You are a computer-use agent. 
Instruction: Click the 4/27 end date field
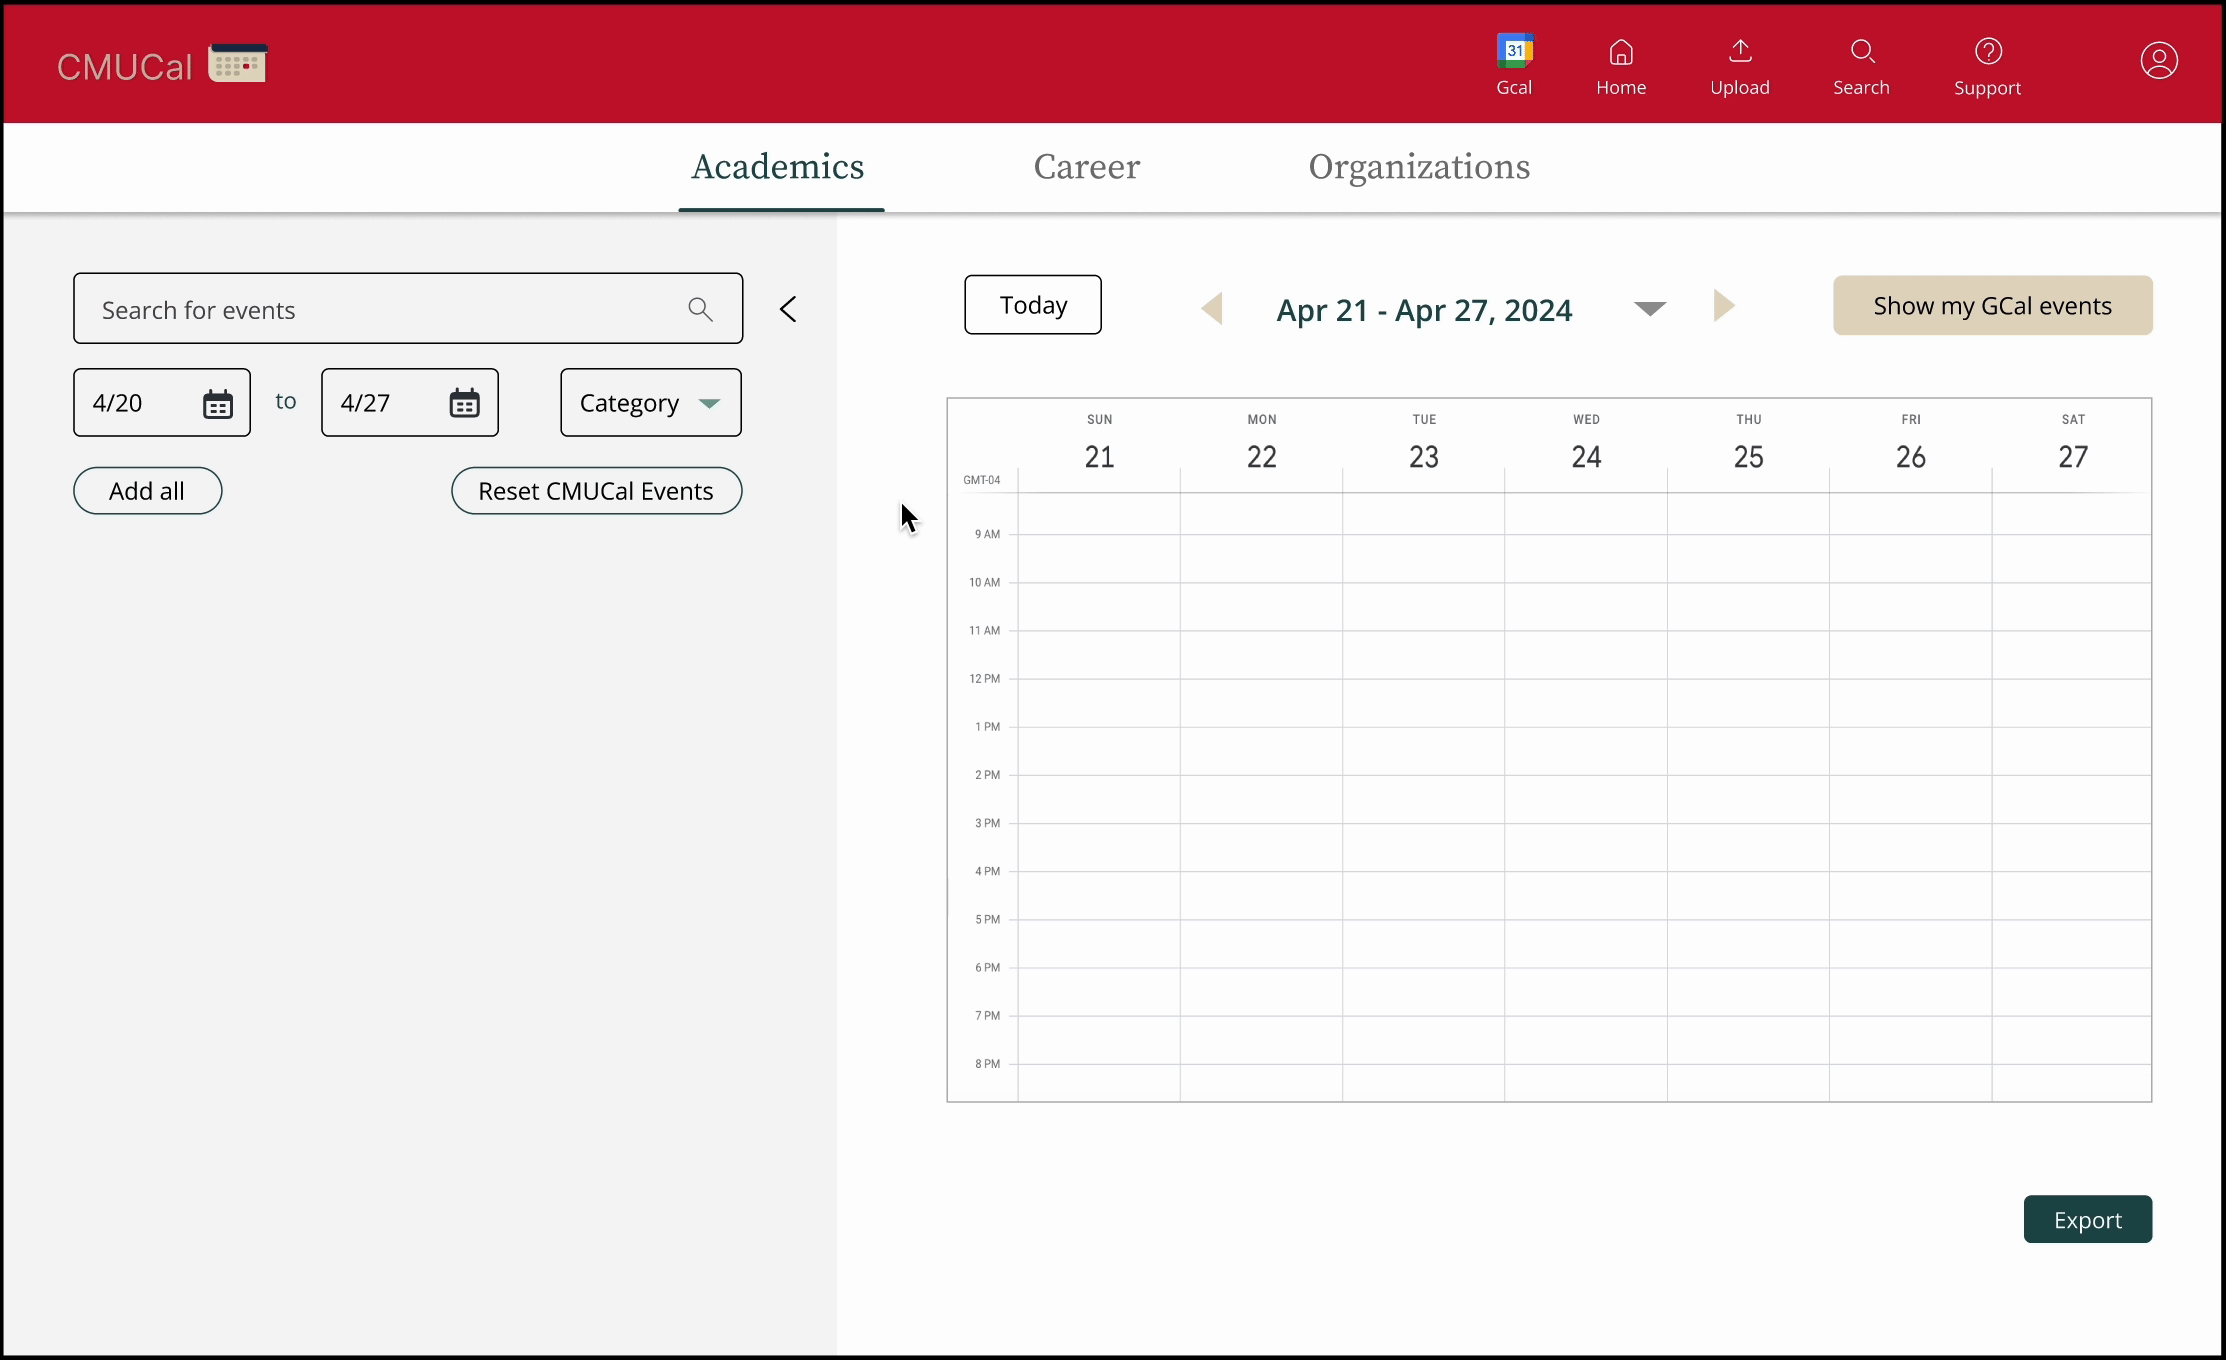(x=410, y=403)
